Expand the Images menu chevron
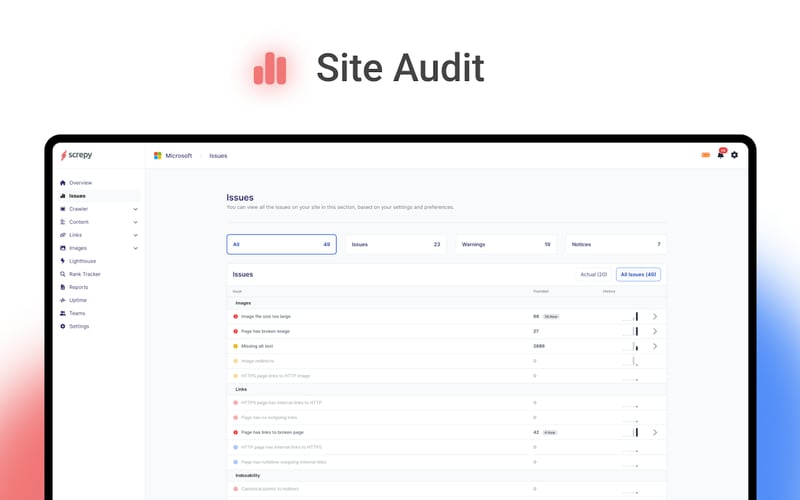This screenshot has width=800, height=500. click(135, 248)
